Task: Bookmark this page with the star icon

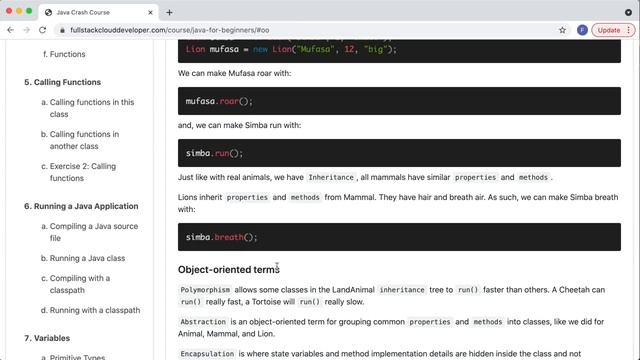Action: 562,30
